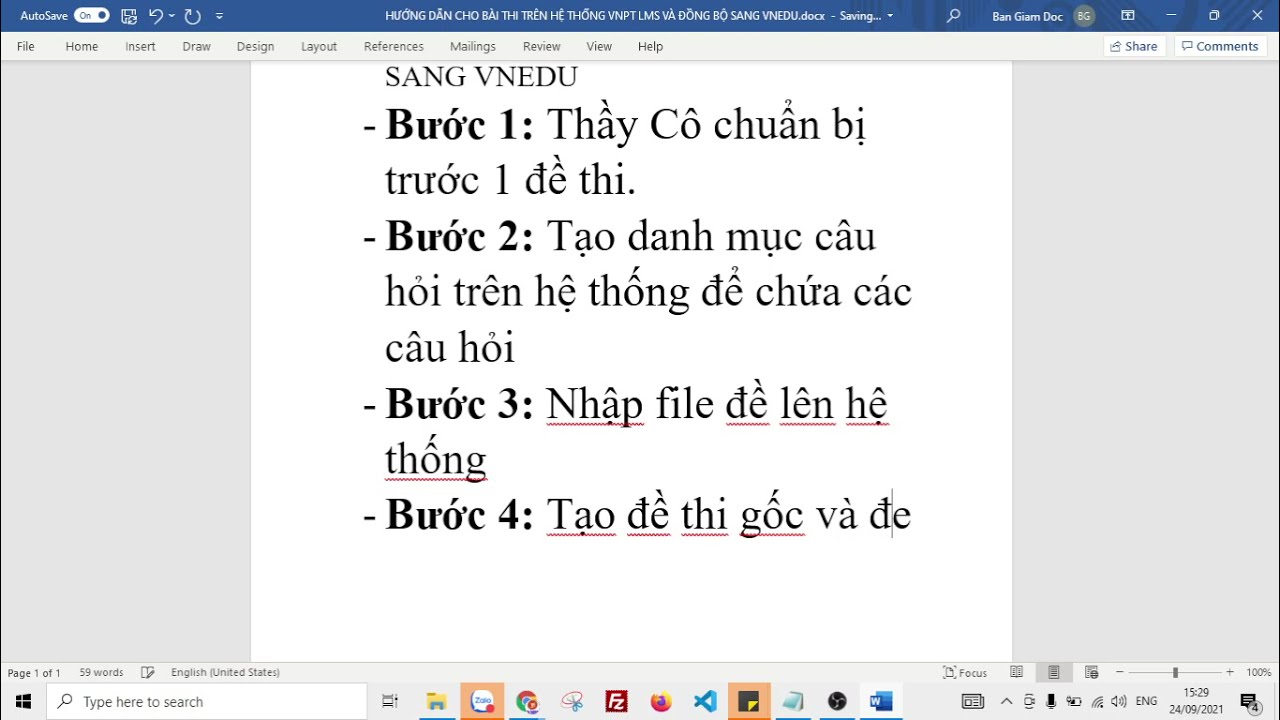Image resolution: width=1280 pixels, height=720 pixels.
Task: Click the microphone tray icon
Action: pos(1052,702)
